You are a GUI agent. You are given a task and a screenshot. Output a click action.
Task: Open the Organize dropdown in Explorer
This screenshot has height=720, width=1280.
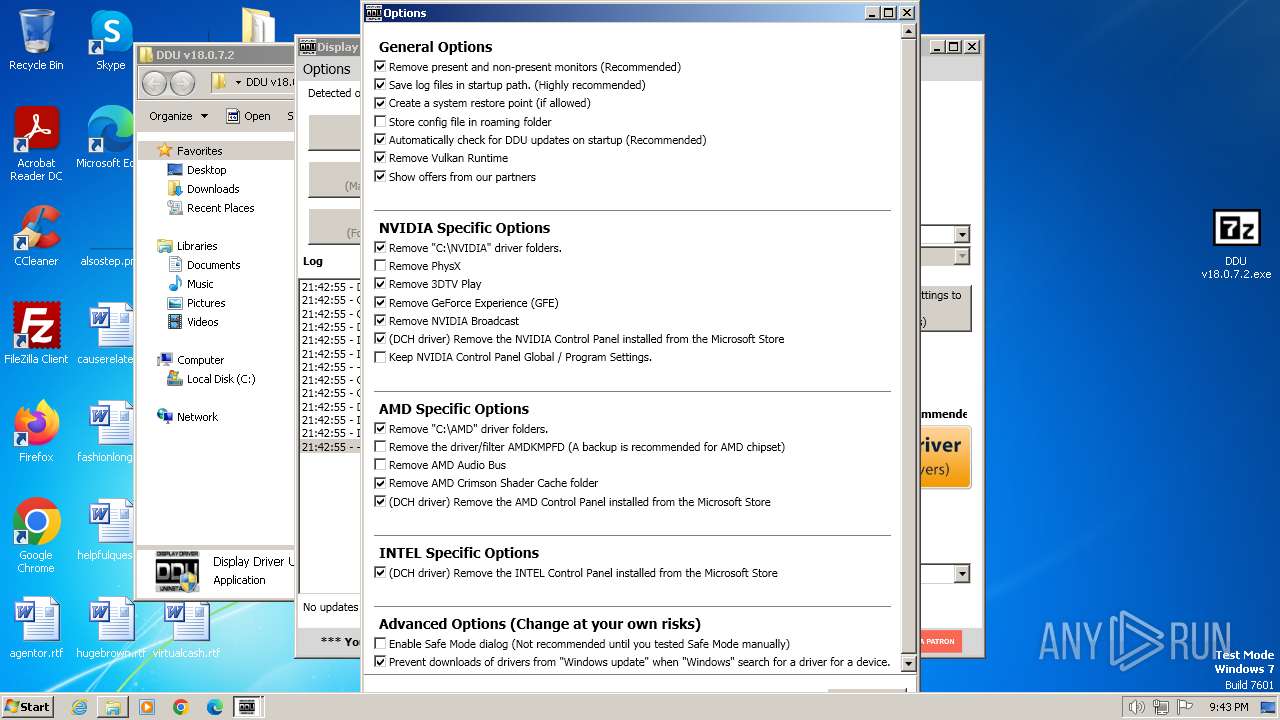(178, 116)
